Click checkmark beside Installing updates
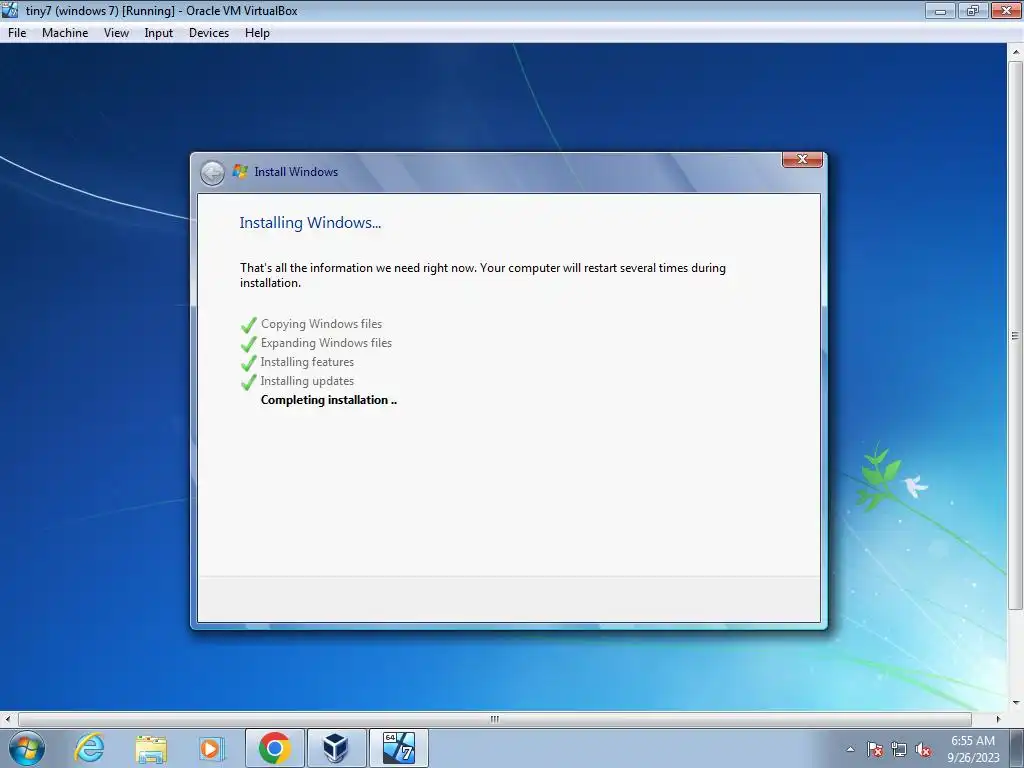The image size is (1024, 768). click(x=249, y=381)
